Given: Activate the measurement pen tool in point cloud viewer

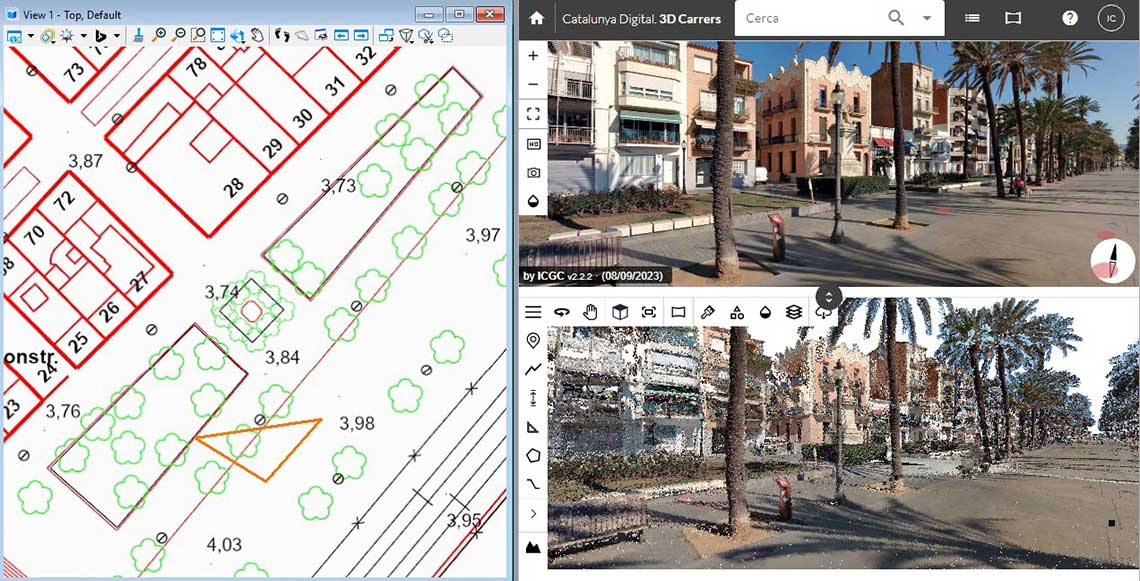Looking at the screenshot, I should (x=706, y=311).
